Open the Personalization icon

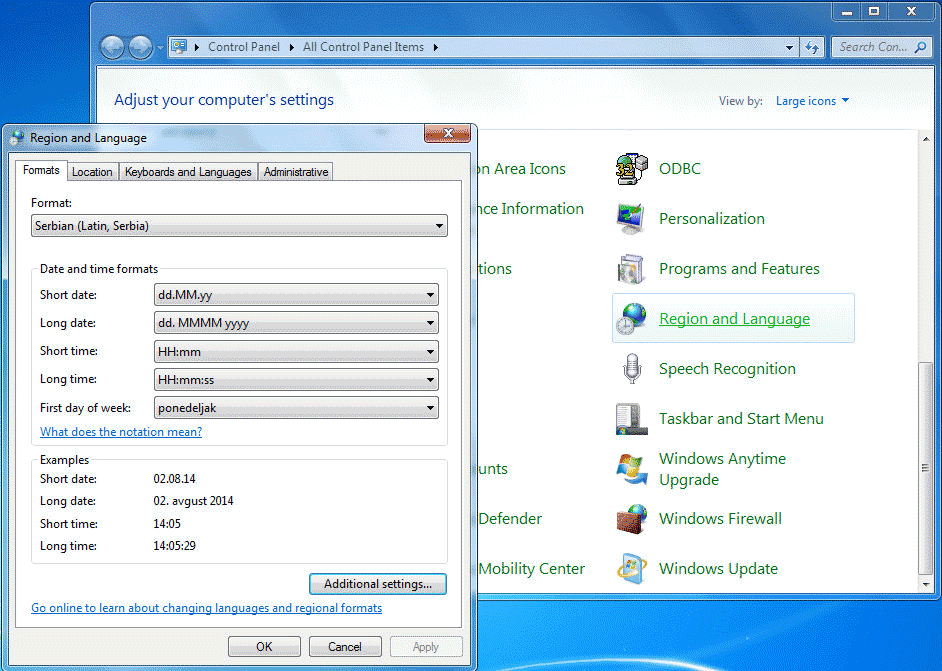coord(631,219)
